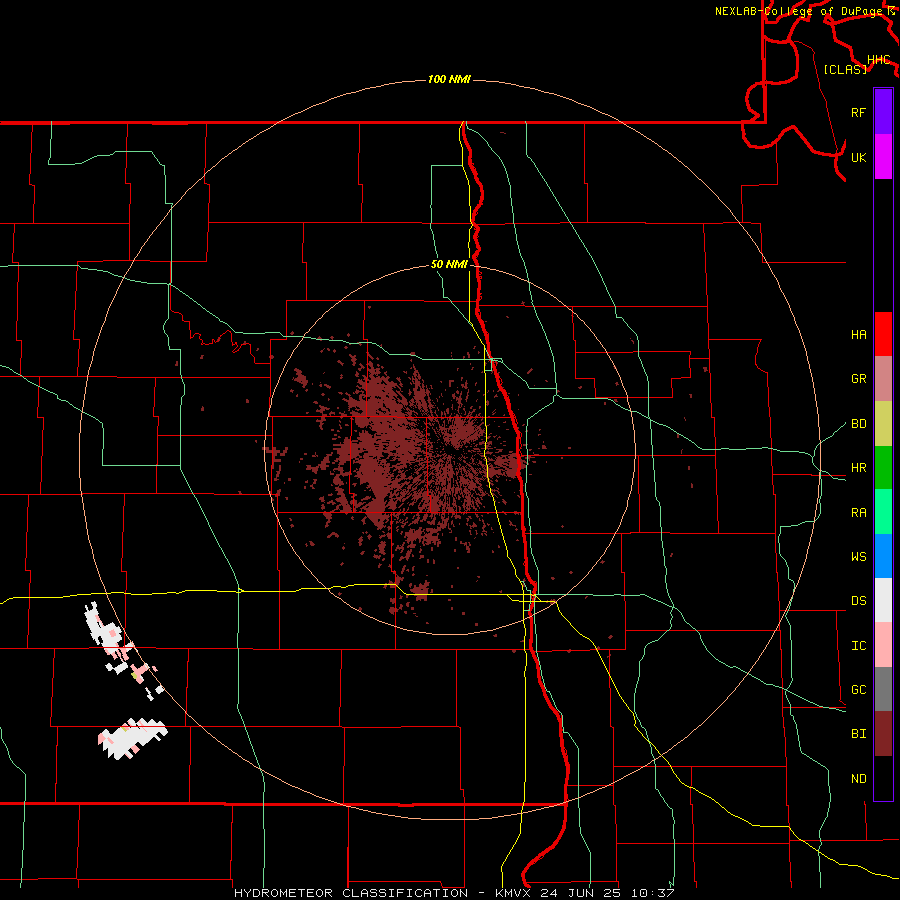Click the "BI" legend label
900x900 pixels.
point(858,734)
